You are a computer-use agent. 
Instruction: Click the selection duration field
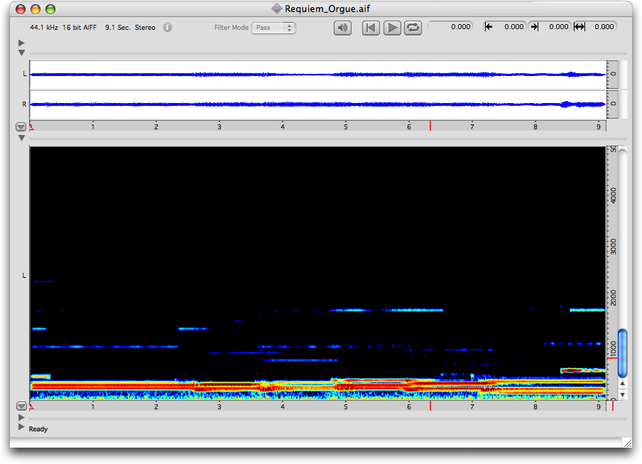[600, 27]
